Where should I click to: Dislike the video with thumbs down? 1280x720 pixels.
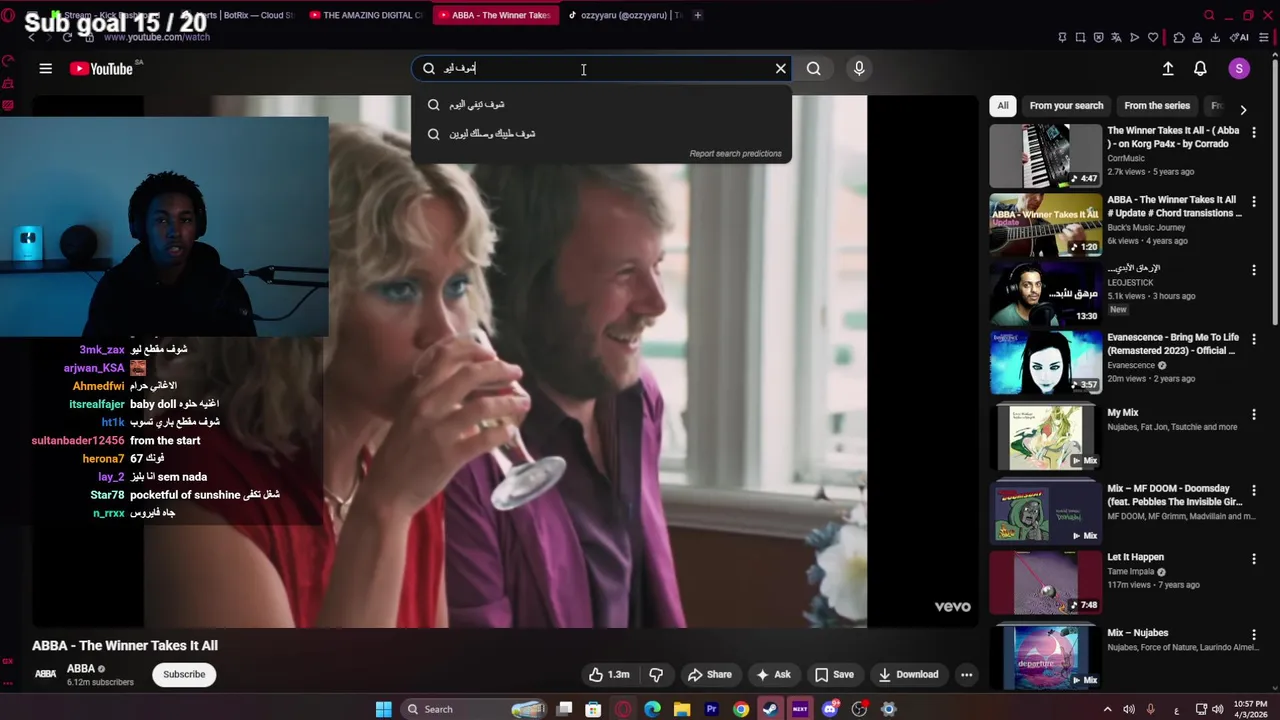click(x=657, y=675)
